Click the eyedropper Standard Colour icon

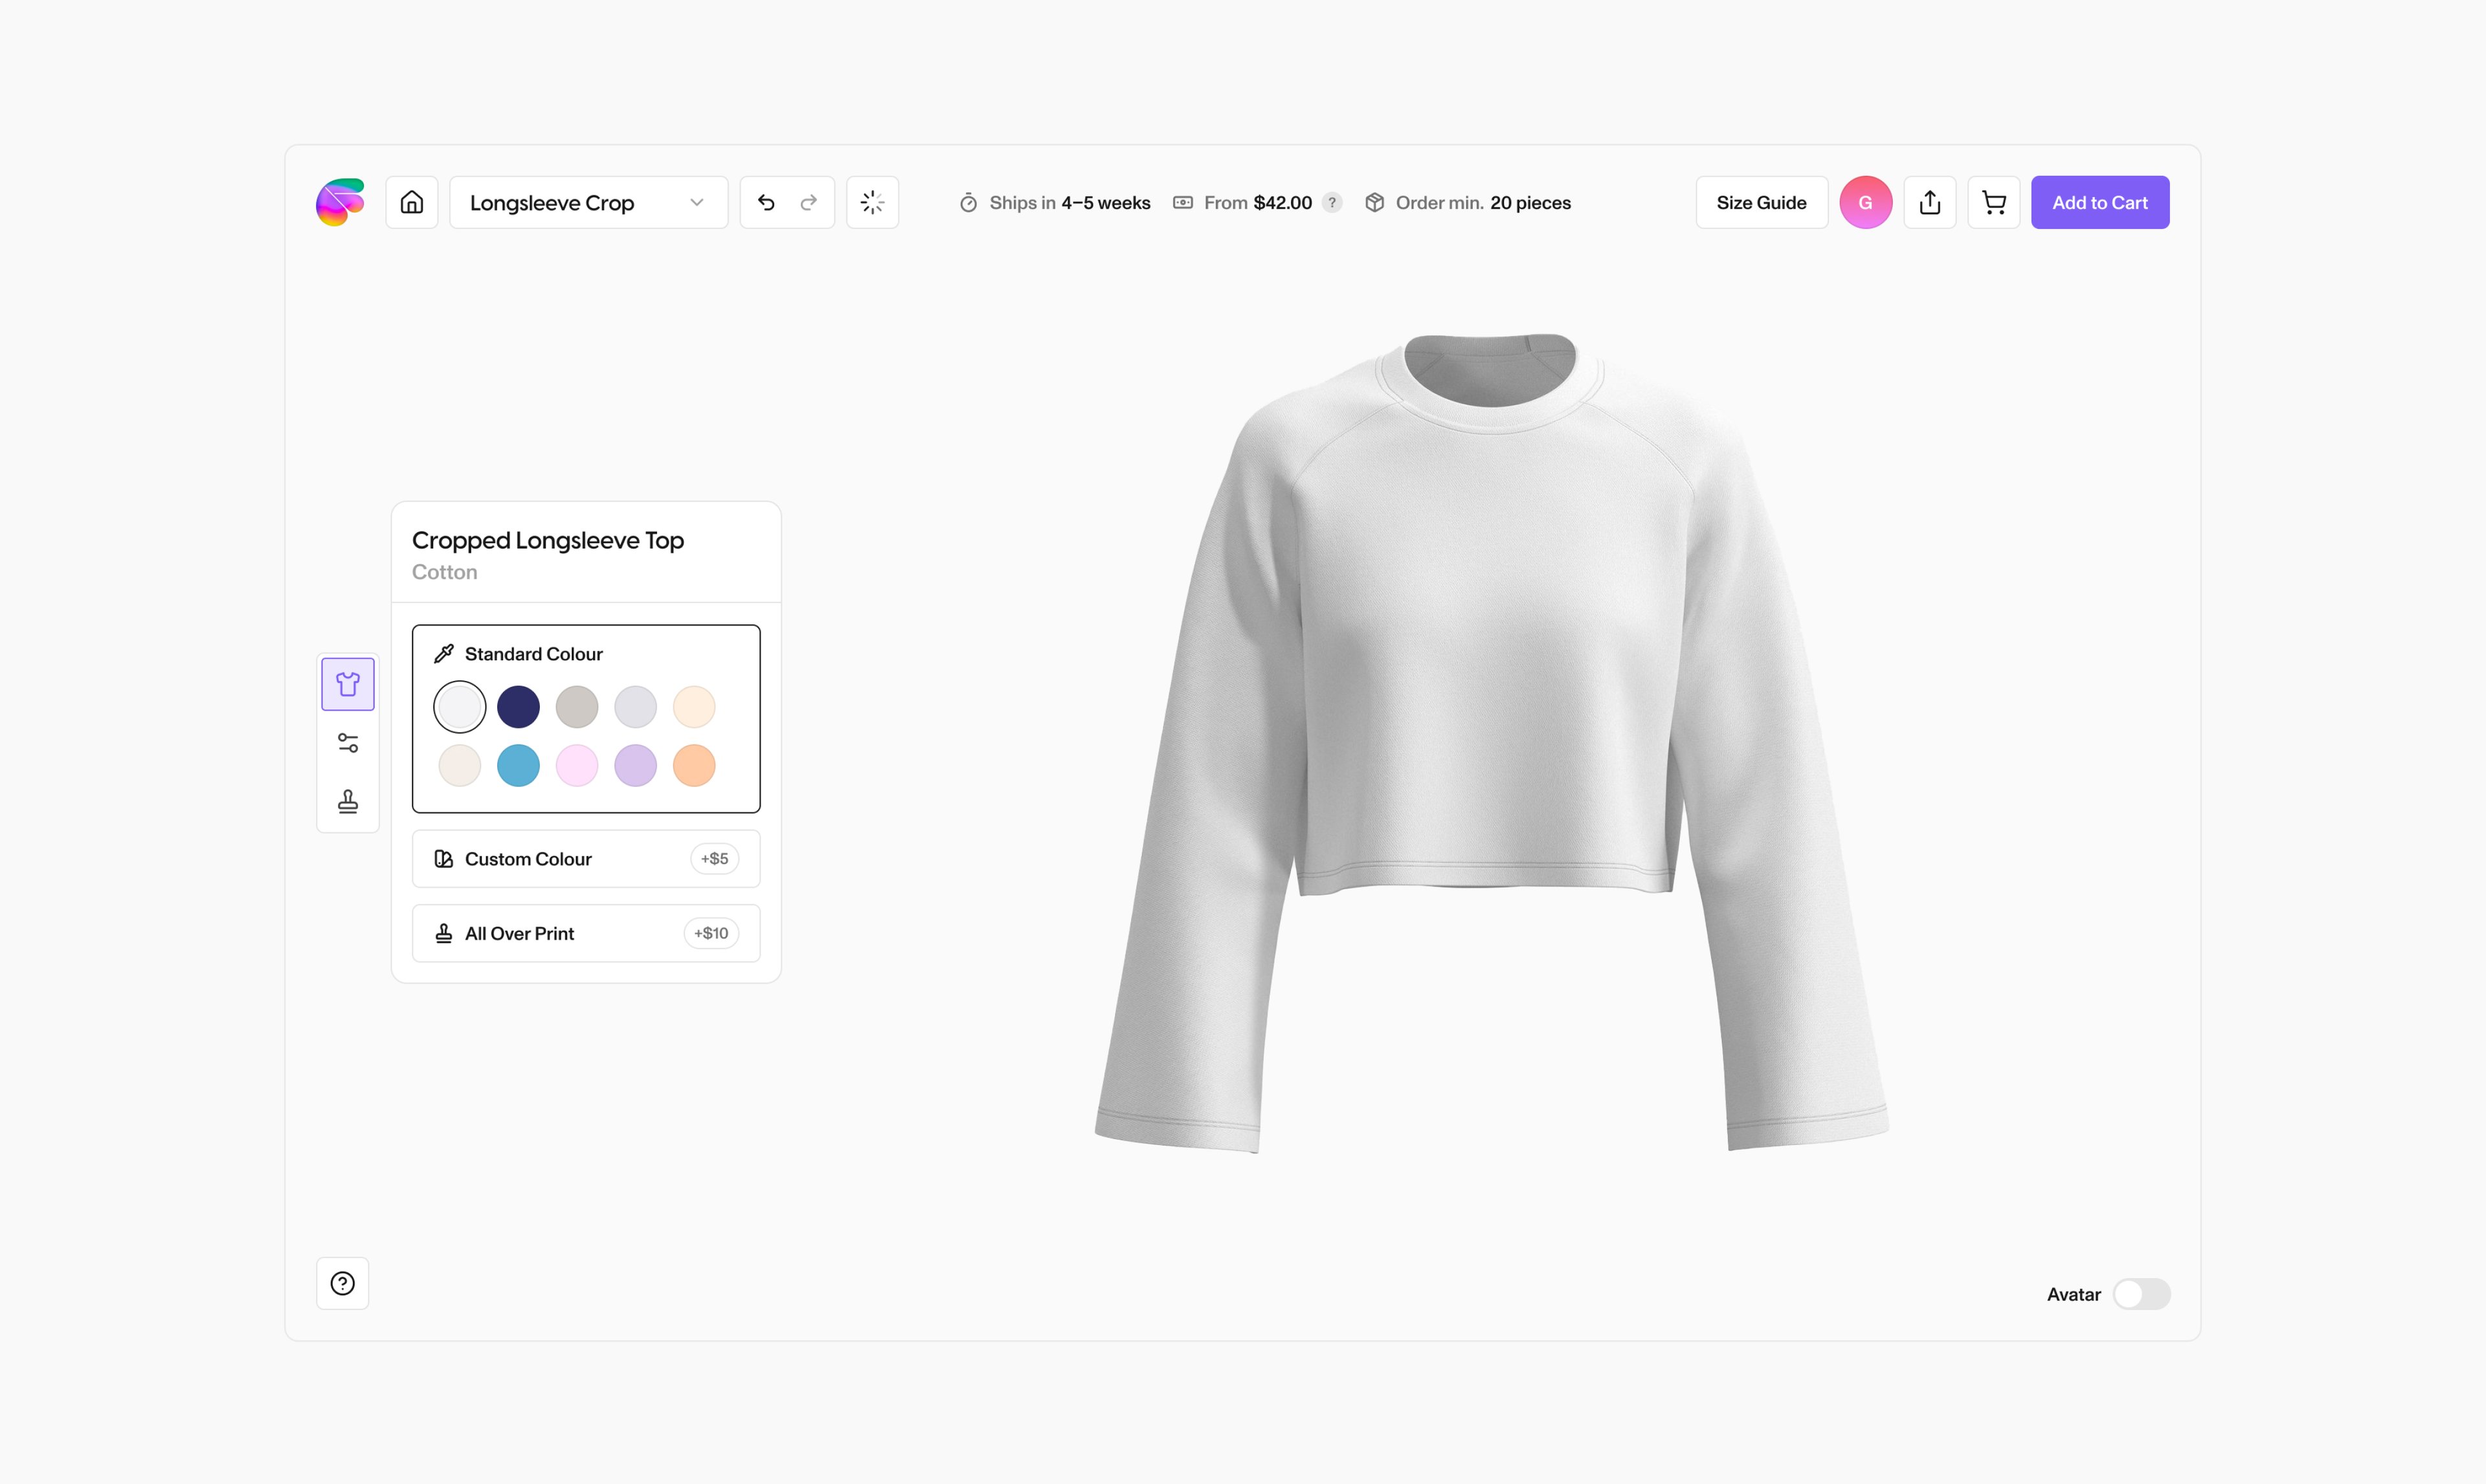click(x=444, y=654)
